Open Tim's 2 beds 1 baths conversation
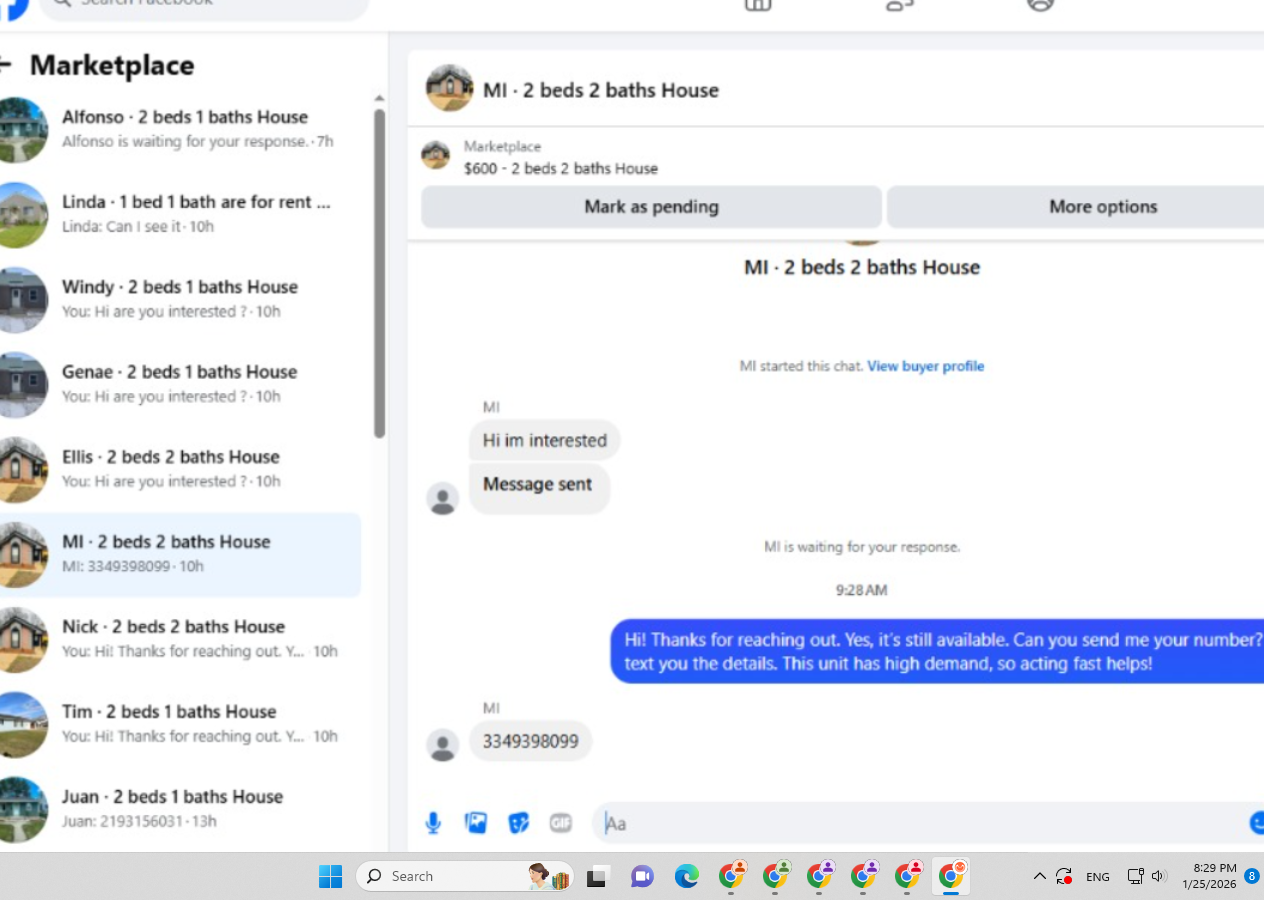The image size is (1264, 900). pos(180,724)
